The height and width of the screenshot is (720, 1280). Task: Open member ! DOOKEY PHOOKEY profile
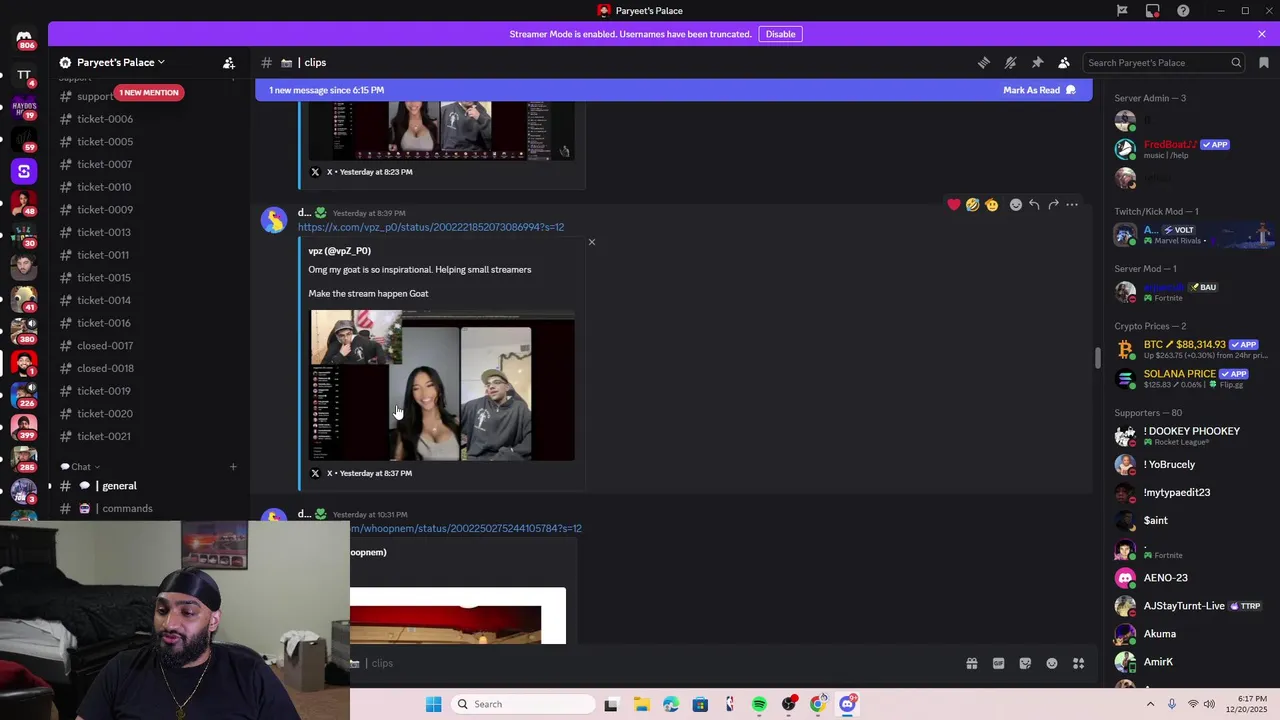point(1190,436)
